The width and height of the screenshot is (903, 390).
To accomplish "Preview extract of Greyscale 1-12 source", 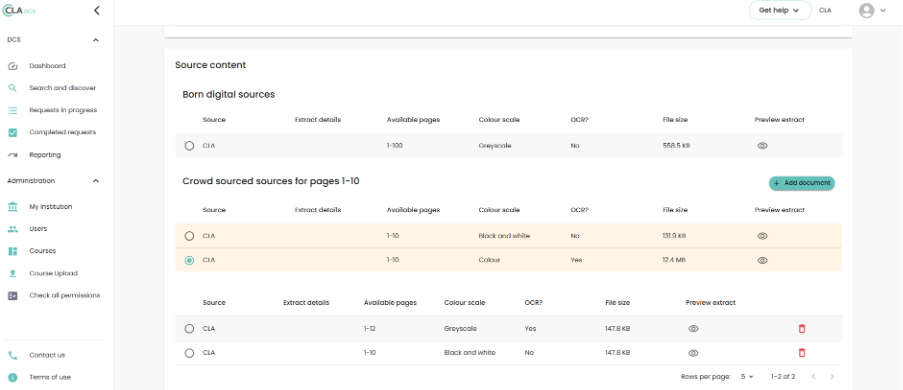I will pyautogui.click(x=693, y=328).
